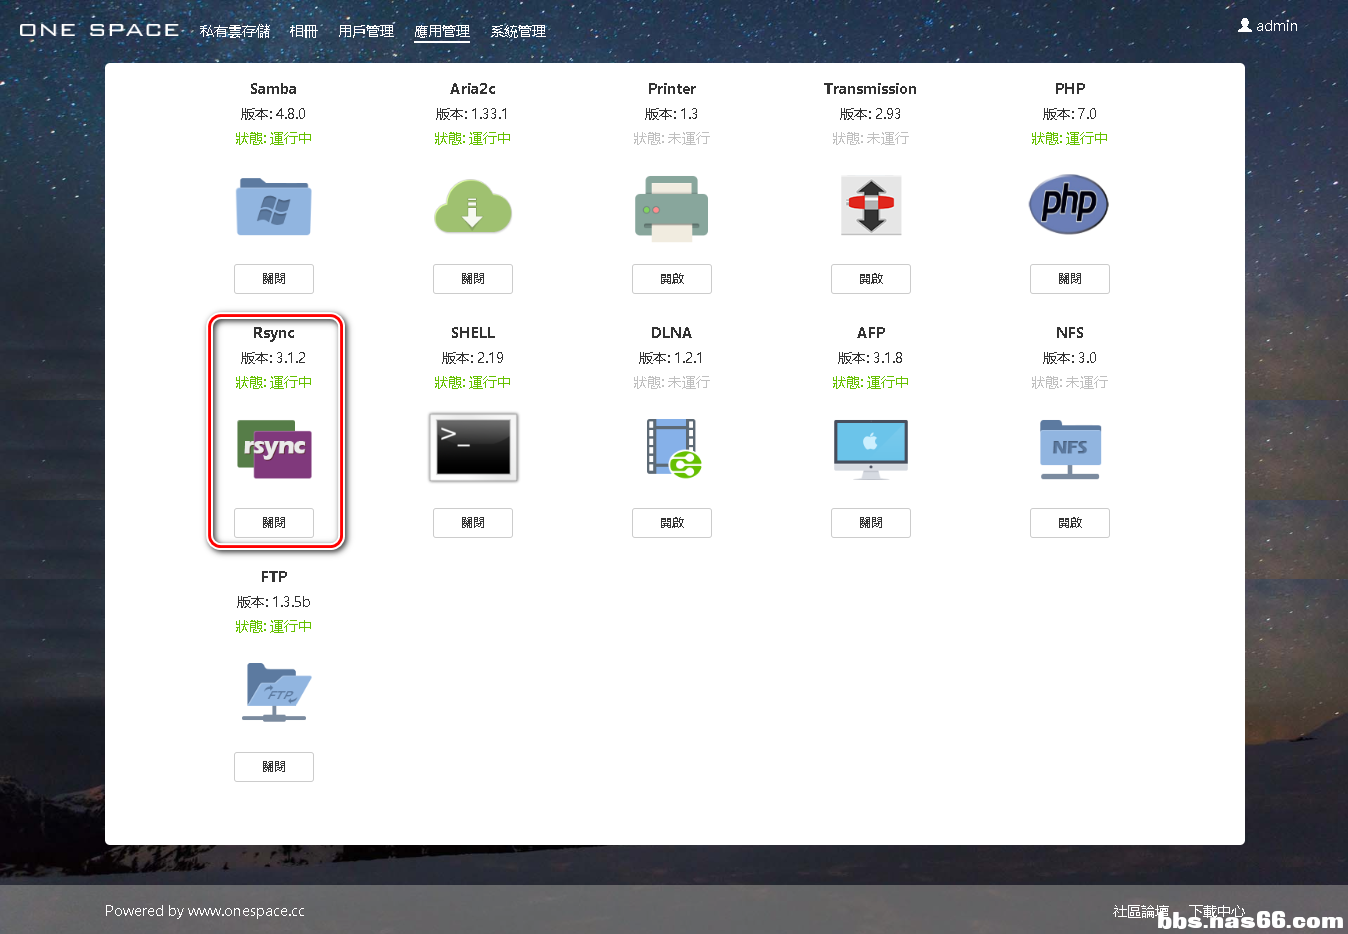Enable the Printer service
This screenshot has height=934, width=1348.
(672, 279)
